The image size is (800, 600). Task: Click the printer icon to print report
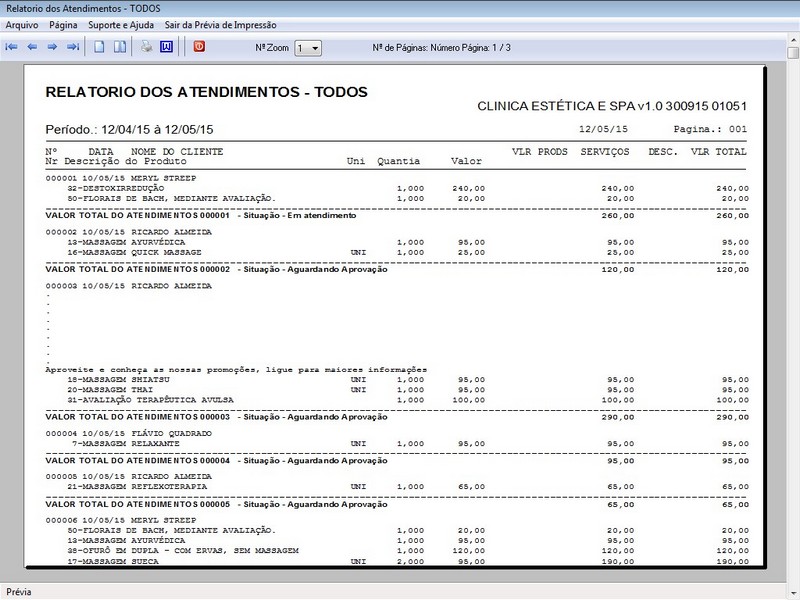(x=146, y=47)
